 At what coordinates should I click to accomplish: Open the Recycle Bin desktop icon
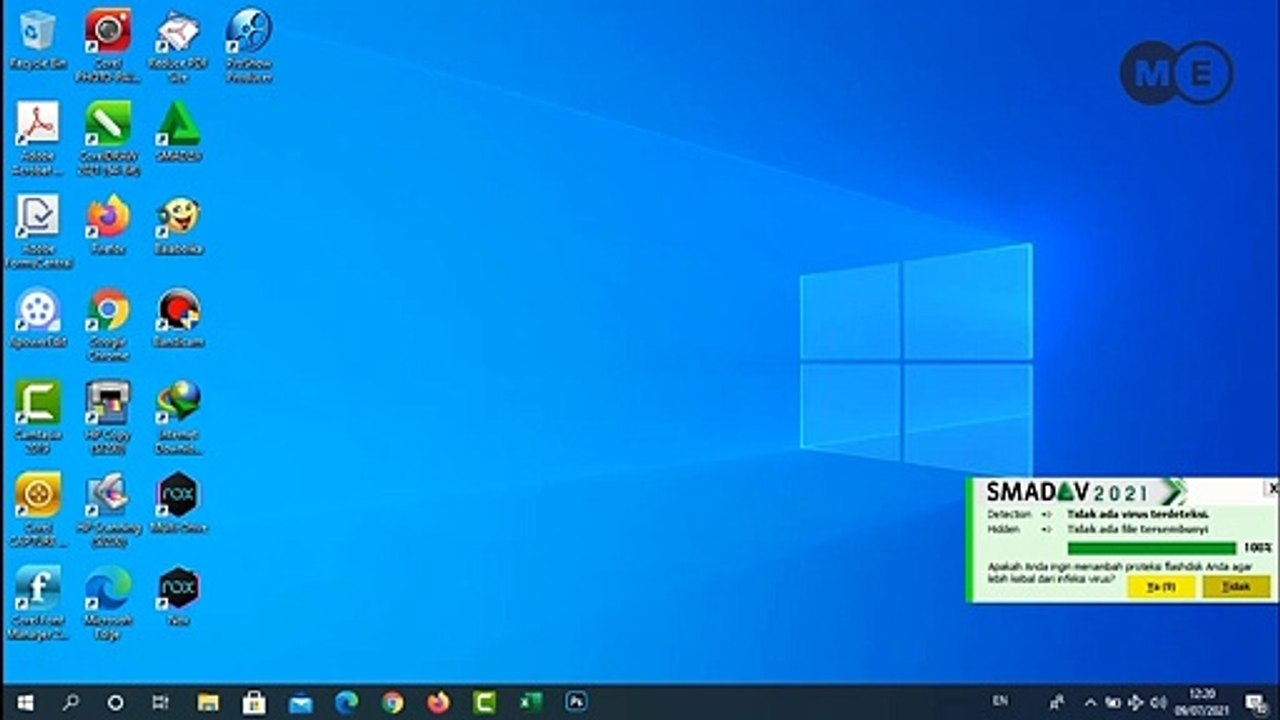(37, 41)
